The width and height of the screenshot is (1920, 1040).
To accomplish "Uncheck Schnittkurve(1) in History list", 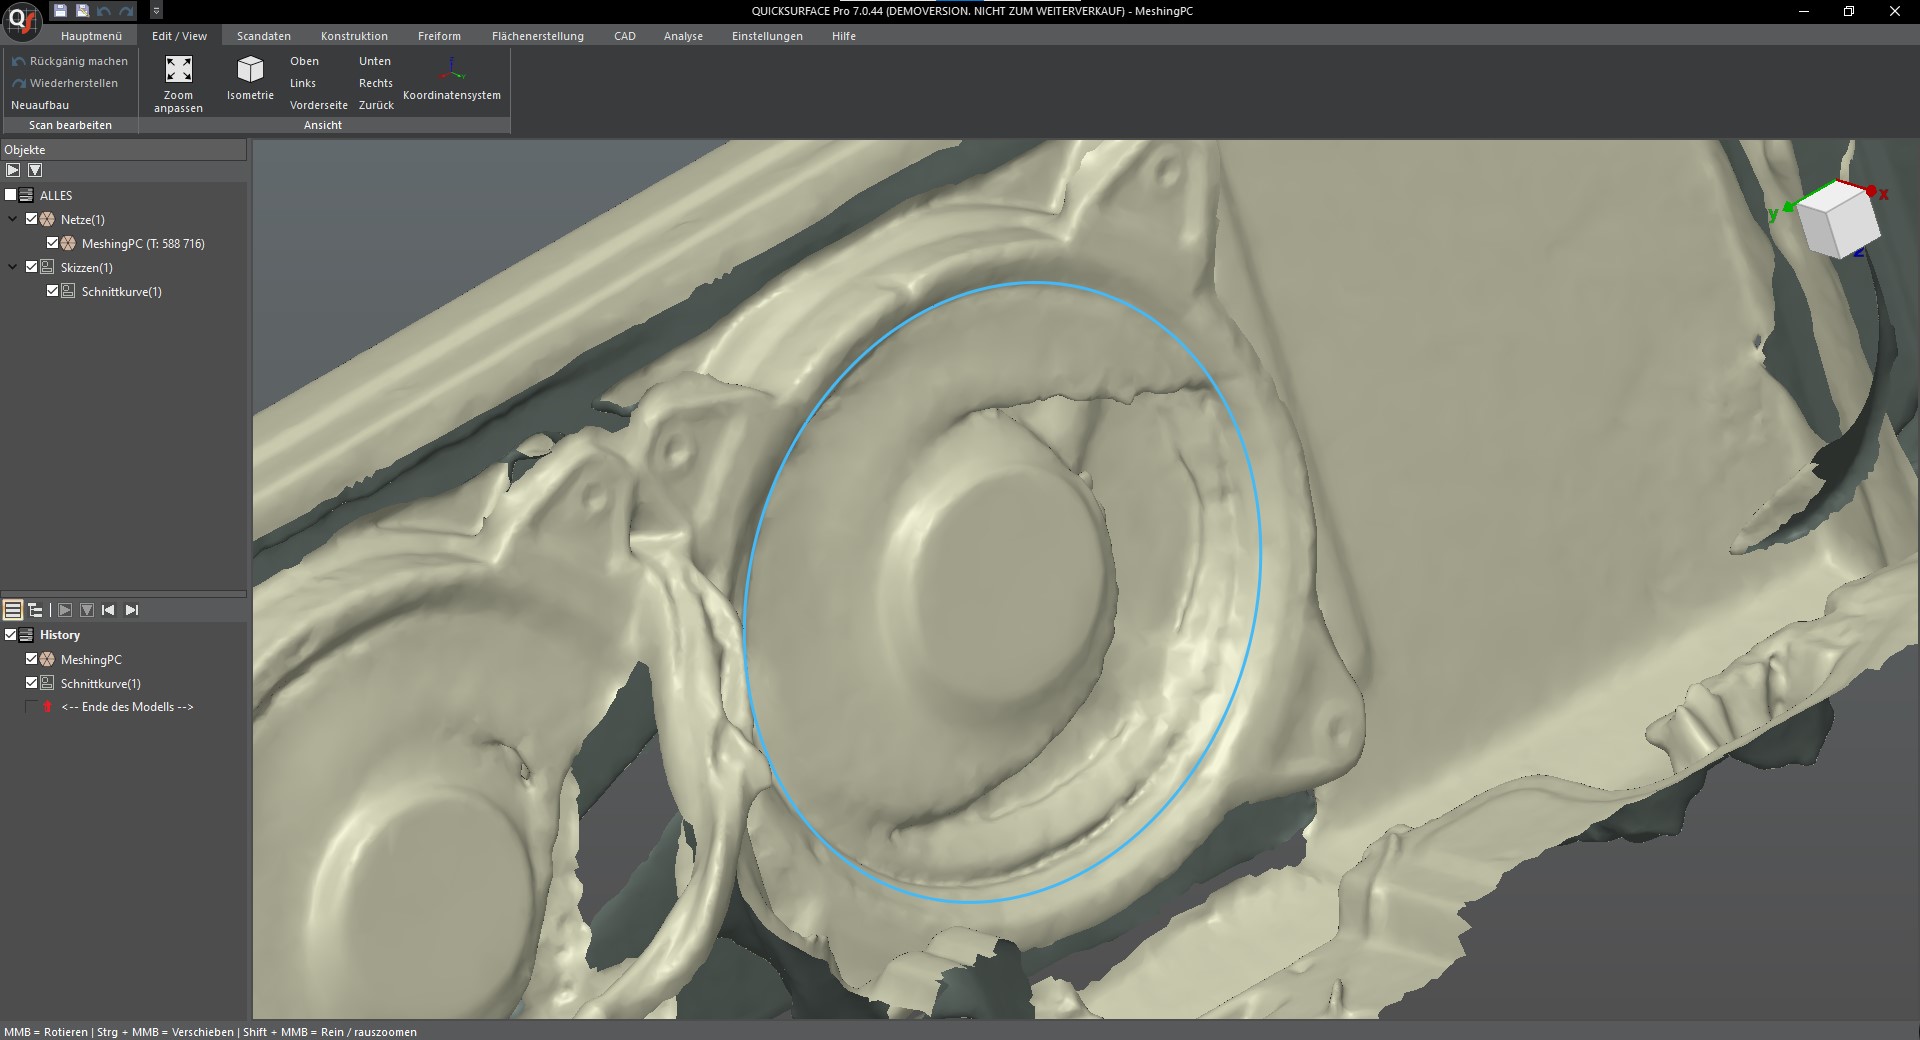I will click(32, 683).
